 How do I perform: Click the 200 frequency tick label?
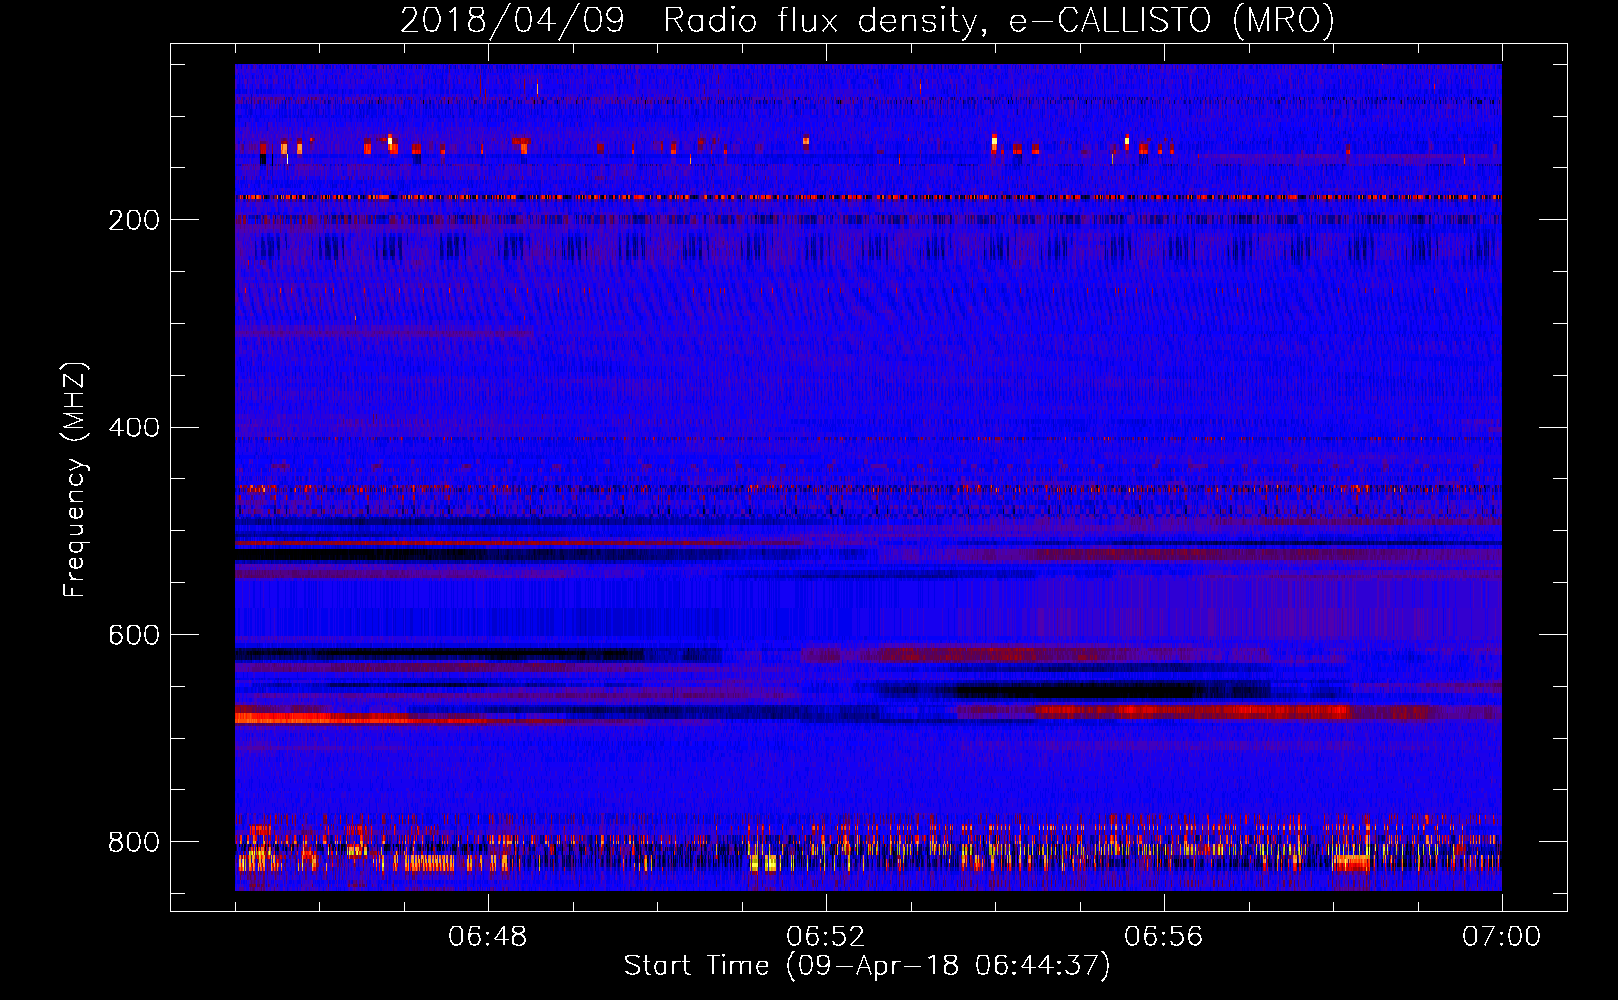[x=134, y=220]
